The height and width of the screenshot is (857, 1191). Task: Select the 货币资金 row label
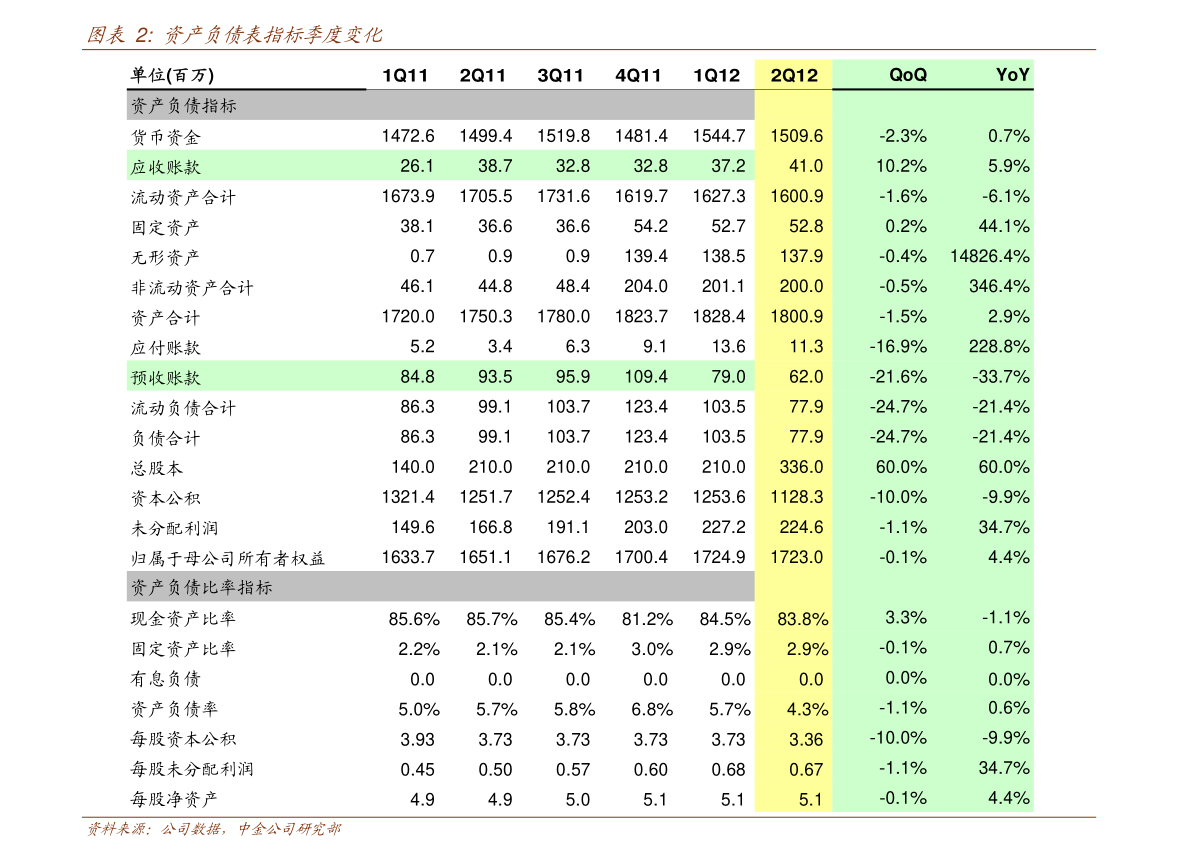coord(166,137)
